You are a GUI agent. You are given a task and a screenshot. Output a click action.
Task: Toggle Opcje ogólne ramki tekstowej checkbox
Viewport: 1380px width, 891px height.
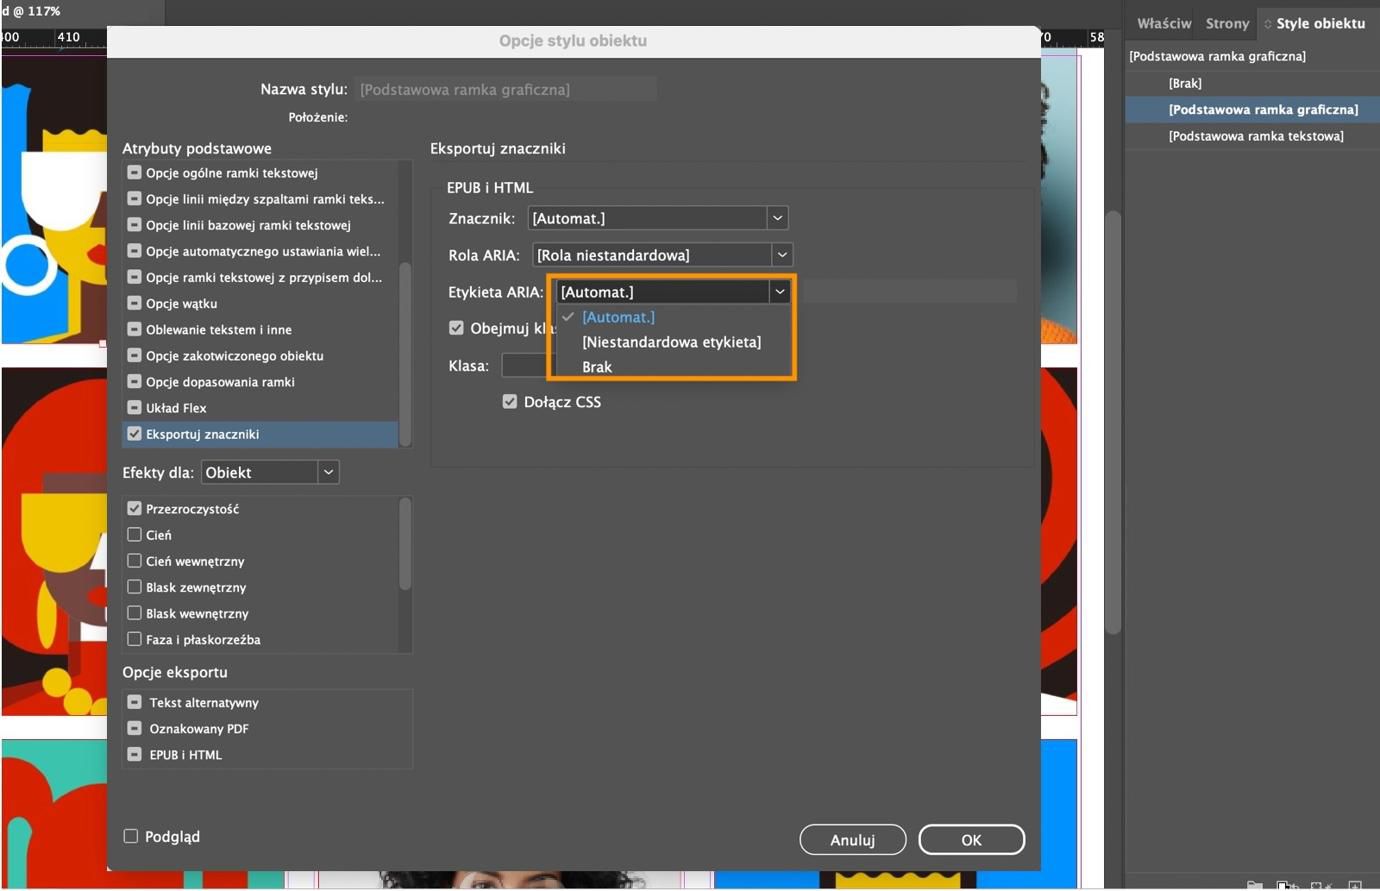click(134, 173)
